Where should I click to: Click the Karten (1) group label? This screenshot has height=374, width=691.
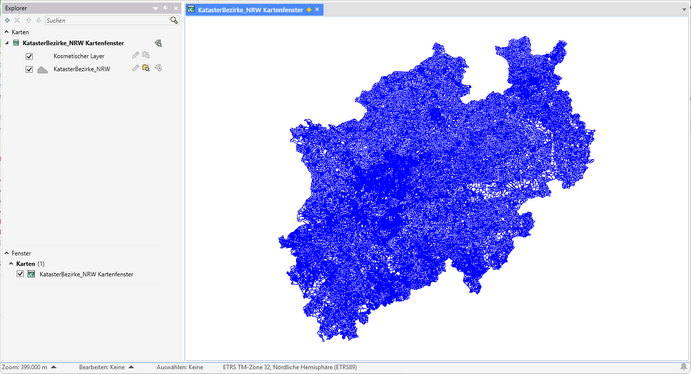(30, 263)
